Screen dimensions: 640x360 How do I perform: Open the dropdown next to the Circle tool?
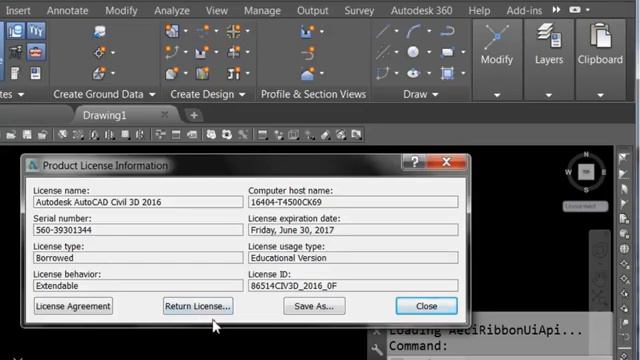[x=429, y=52]
